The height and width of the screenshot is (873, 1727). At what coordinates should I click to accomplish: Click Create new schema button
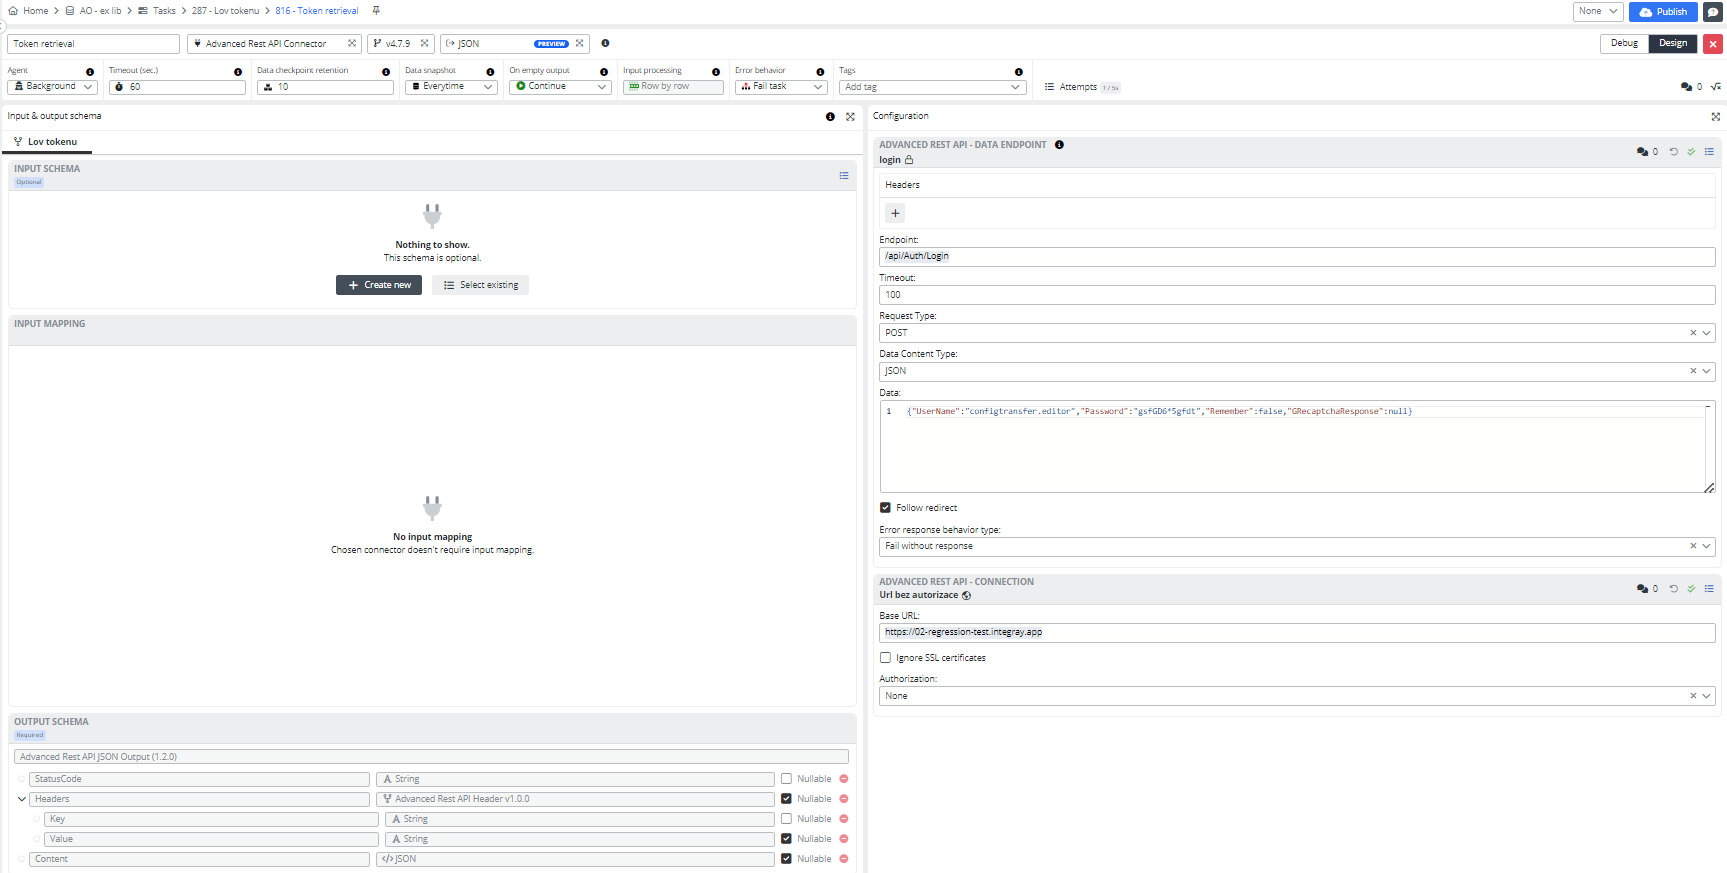click(379, 285)
